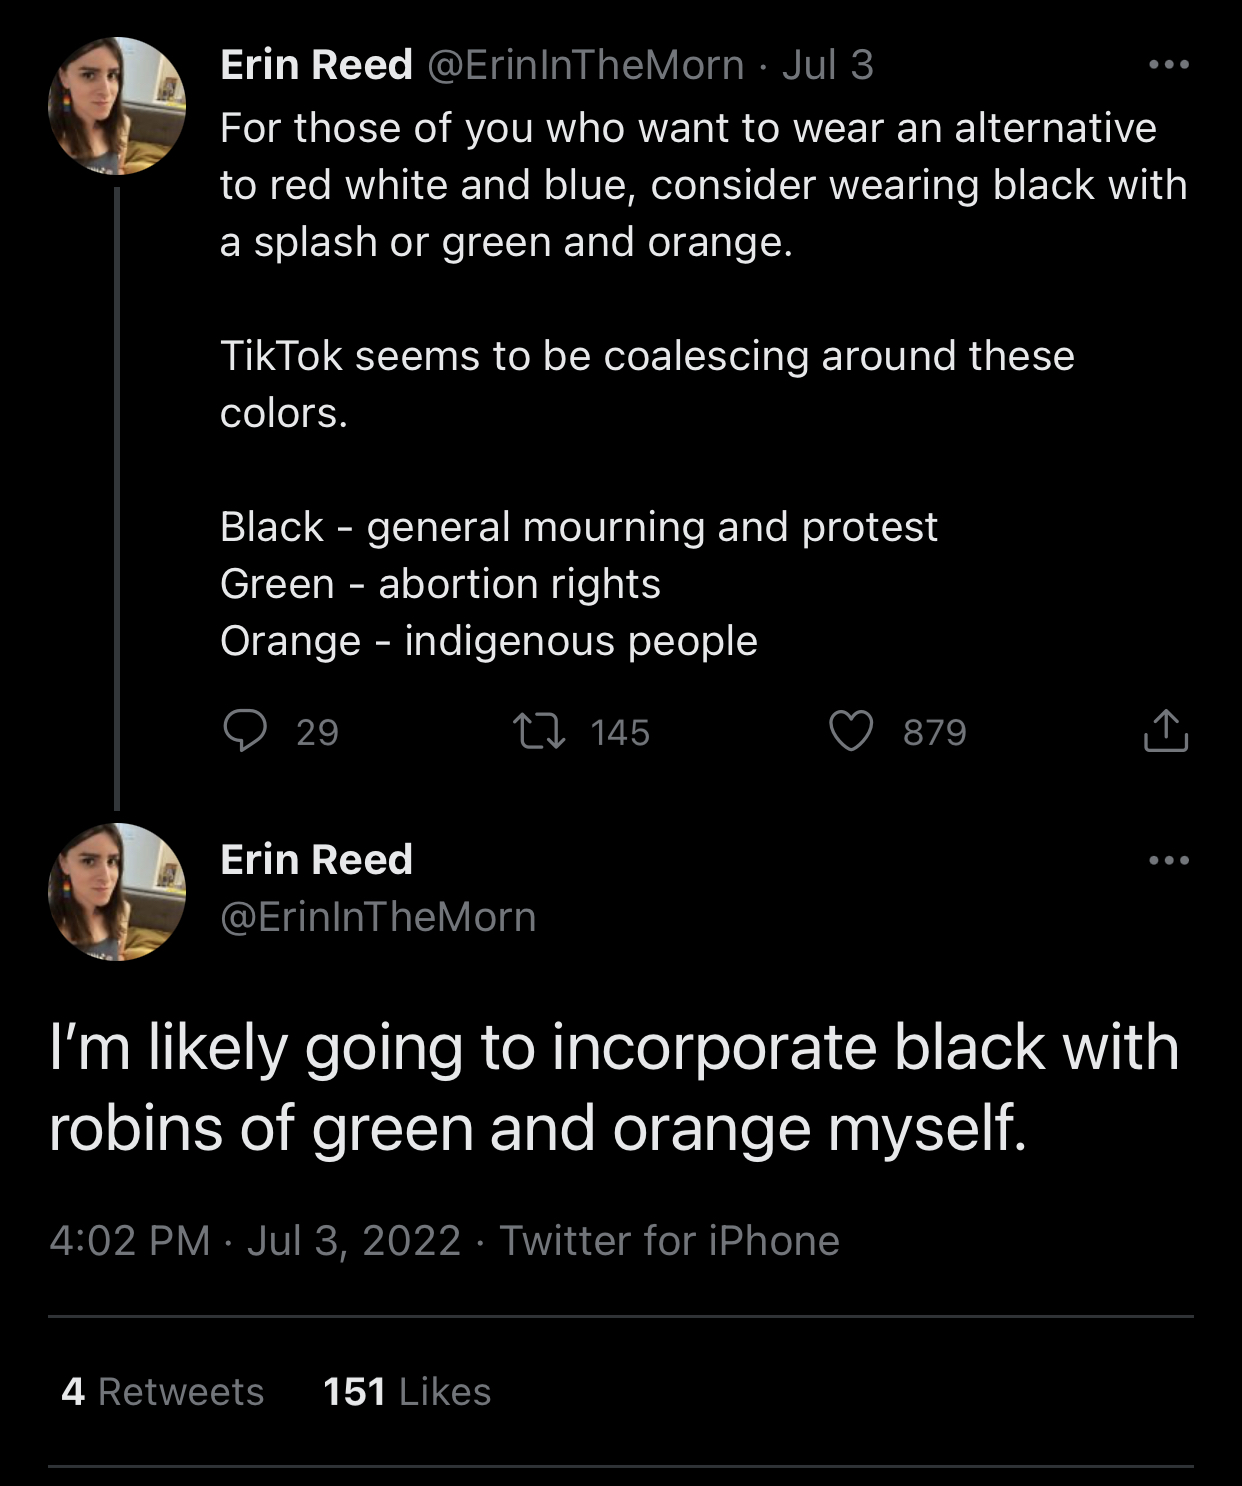The width and height of the screenshot is (1242, 1486).
Task: Click the Jul 3 date on the first tweet
Action: point(827,65)
